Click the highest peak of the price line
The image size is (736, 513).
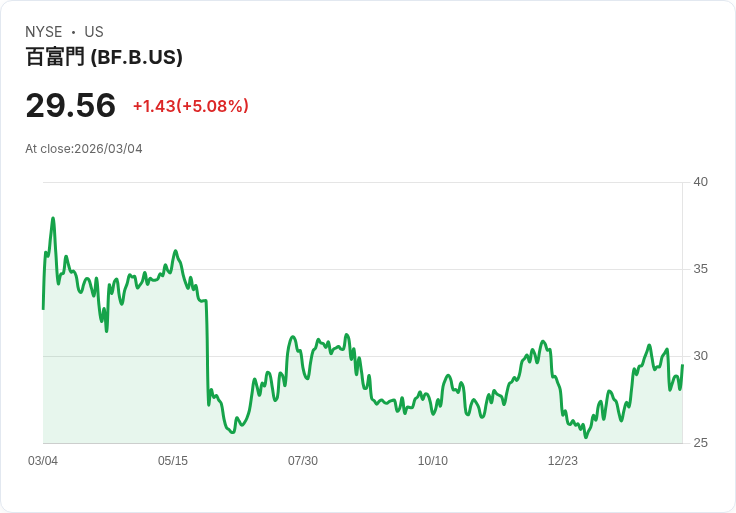click(53, 218)
